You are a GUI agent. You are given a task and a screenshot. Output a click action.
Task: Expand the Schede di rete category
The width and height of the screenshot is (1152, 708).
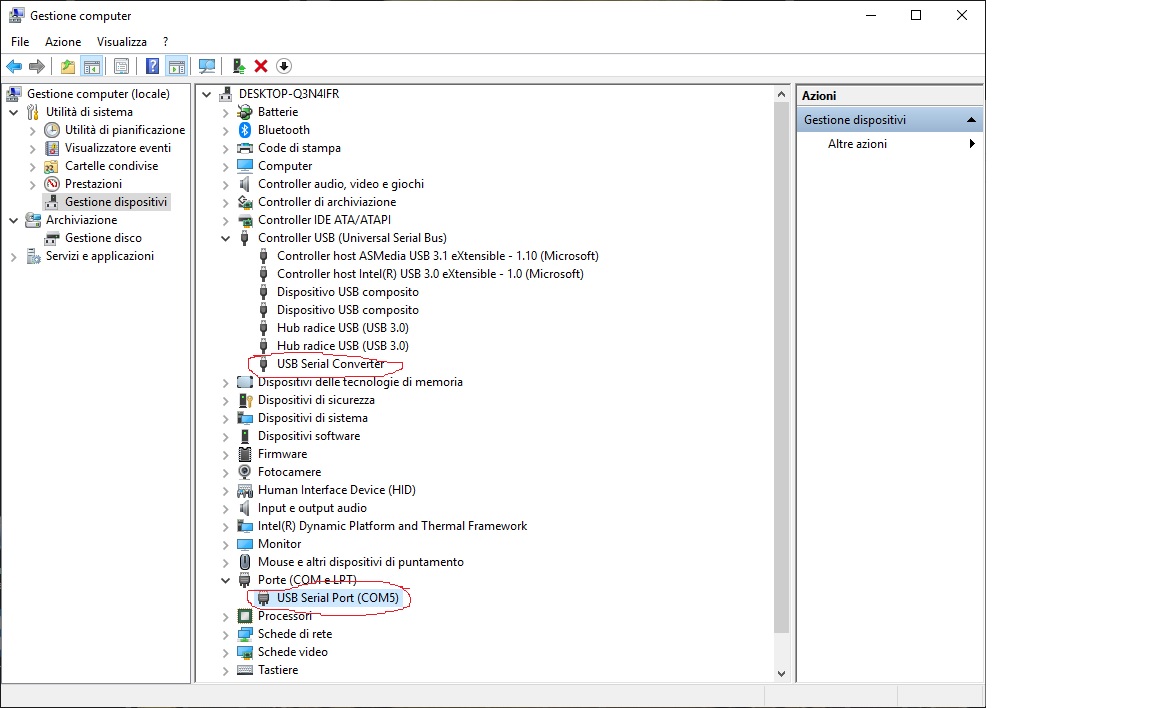pos(226,634)
